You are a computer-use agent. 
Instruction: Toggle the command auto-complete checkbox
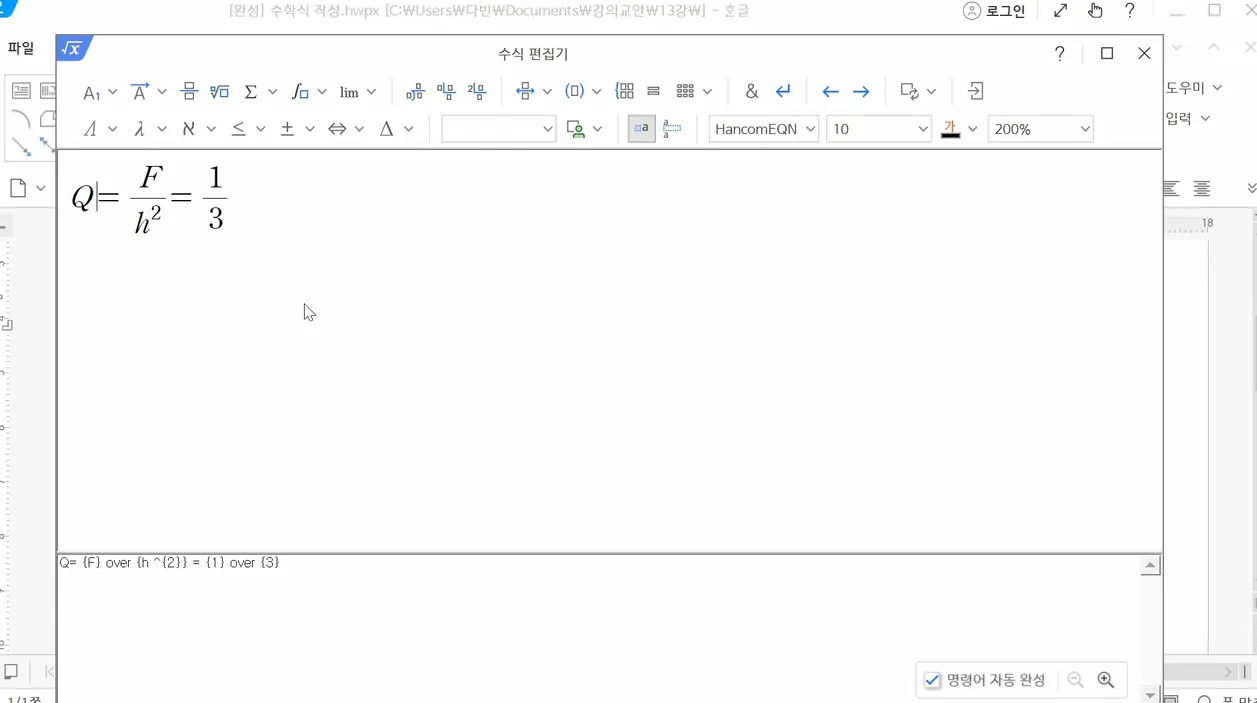pyautogui.click(x=932, y=680)
